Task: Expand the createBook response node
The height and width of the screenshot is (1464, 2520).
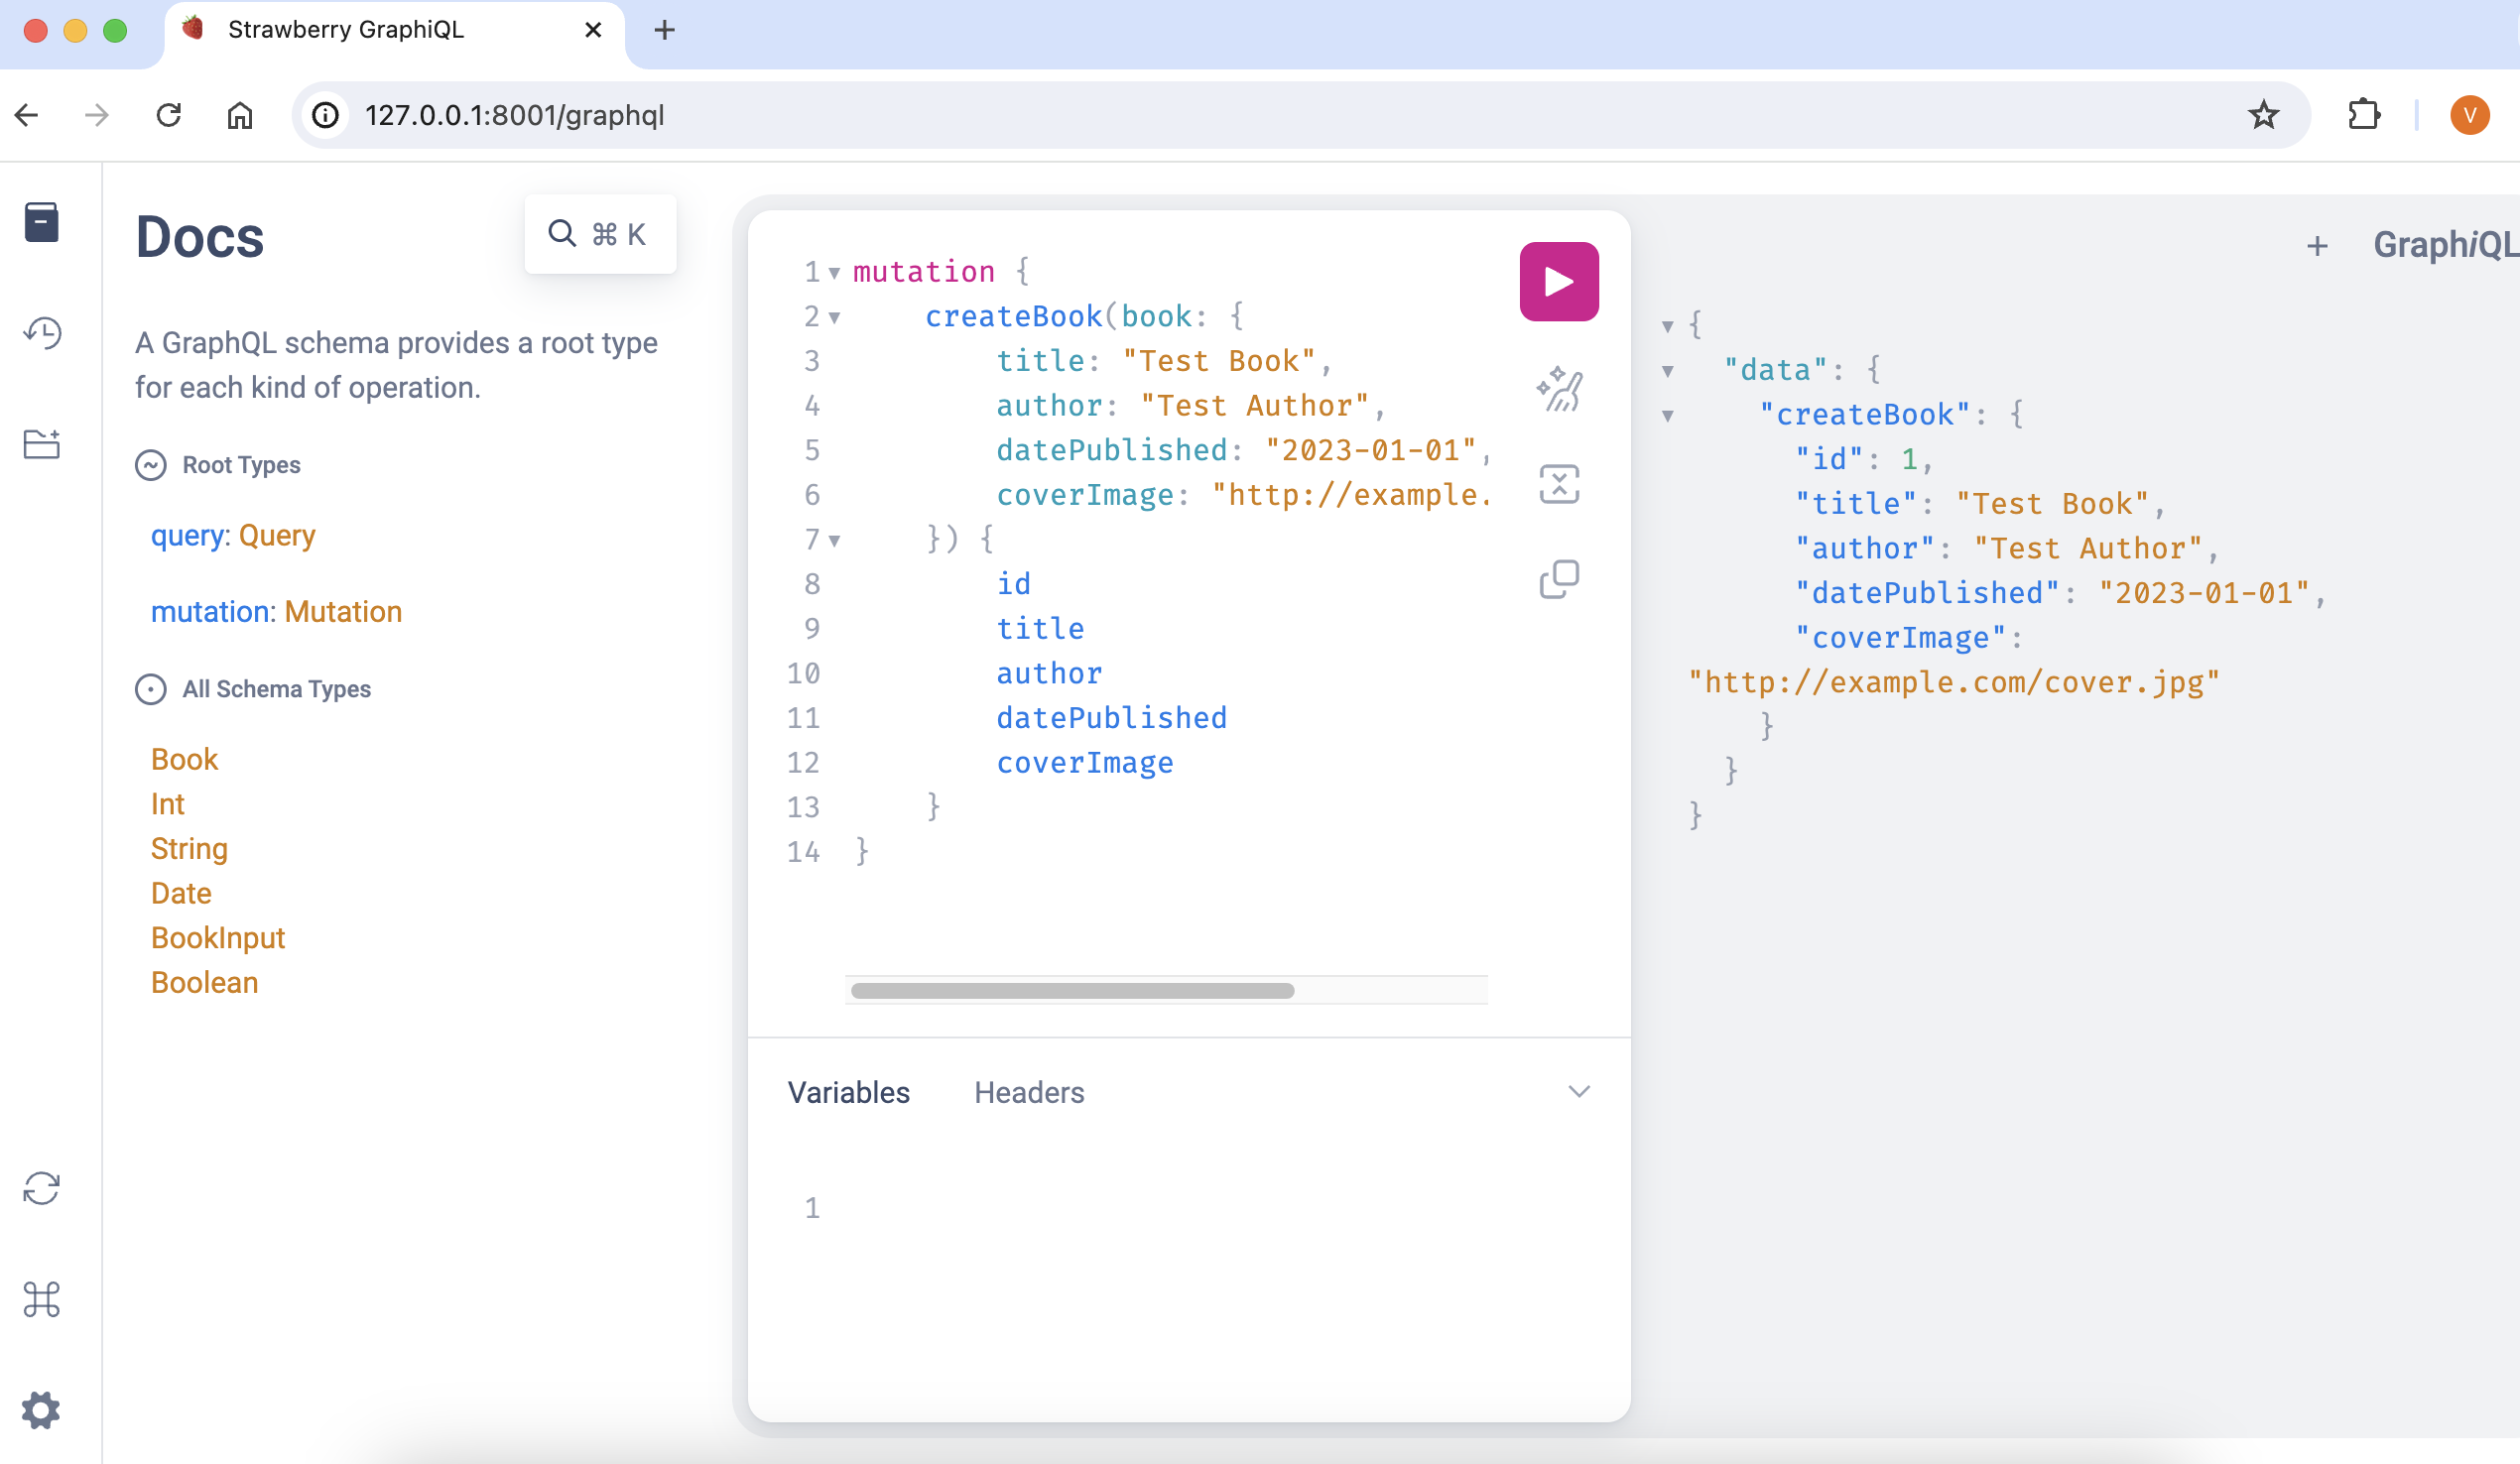Action: coord(1668,413)
